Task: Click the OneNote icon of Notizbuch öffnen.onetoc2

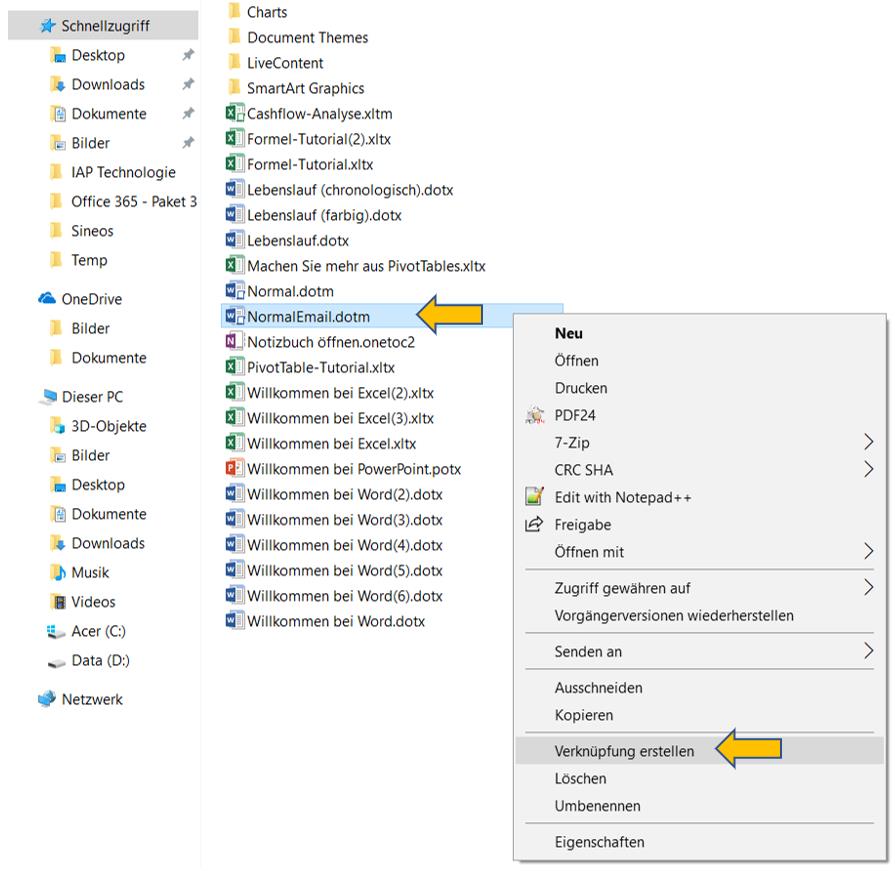Action: 235,342
